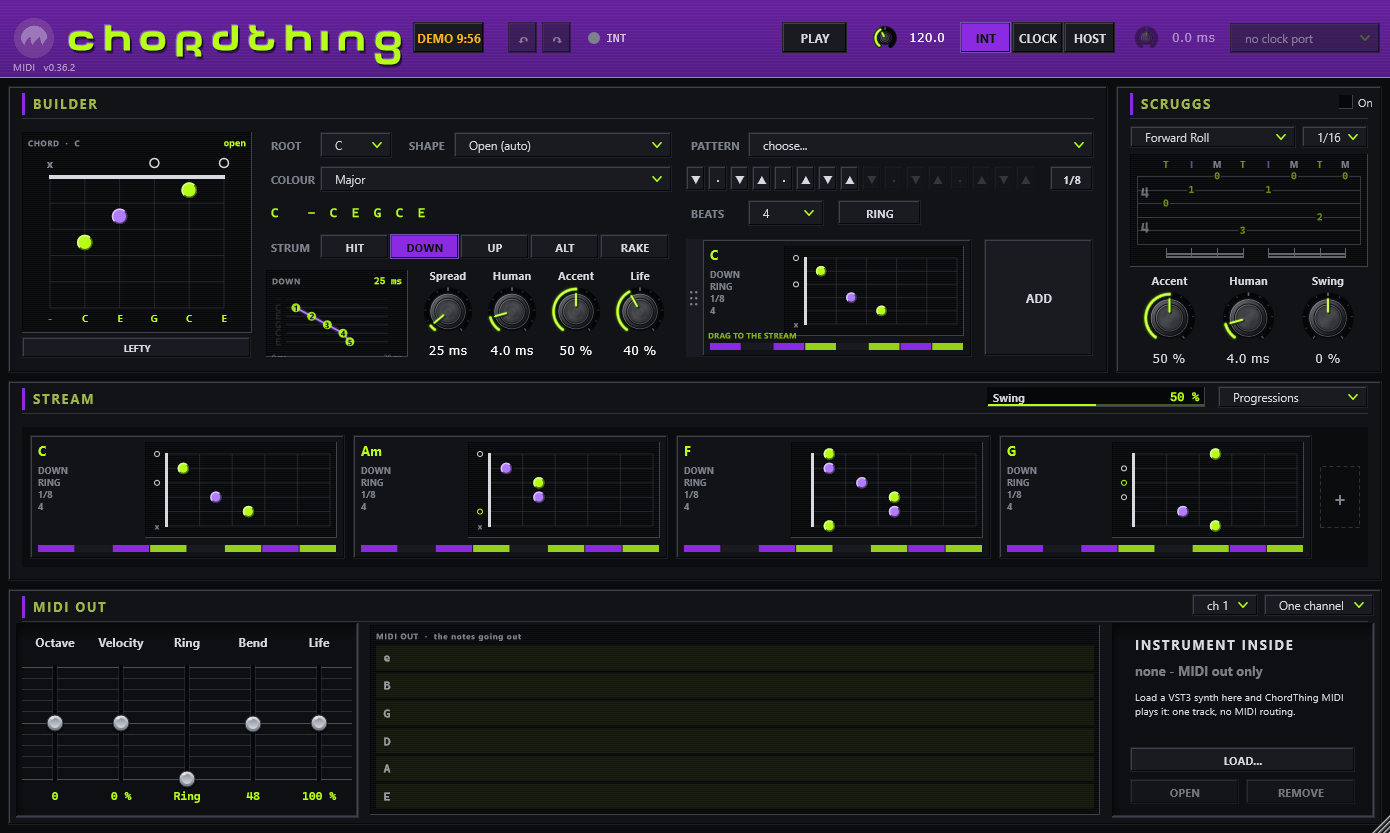
Task: Toggle the first pattern step down arrow
Action: point(695,180)
